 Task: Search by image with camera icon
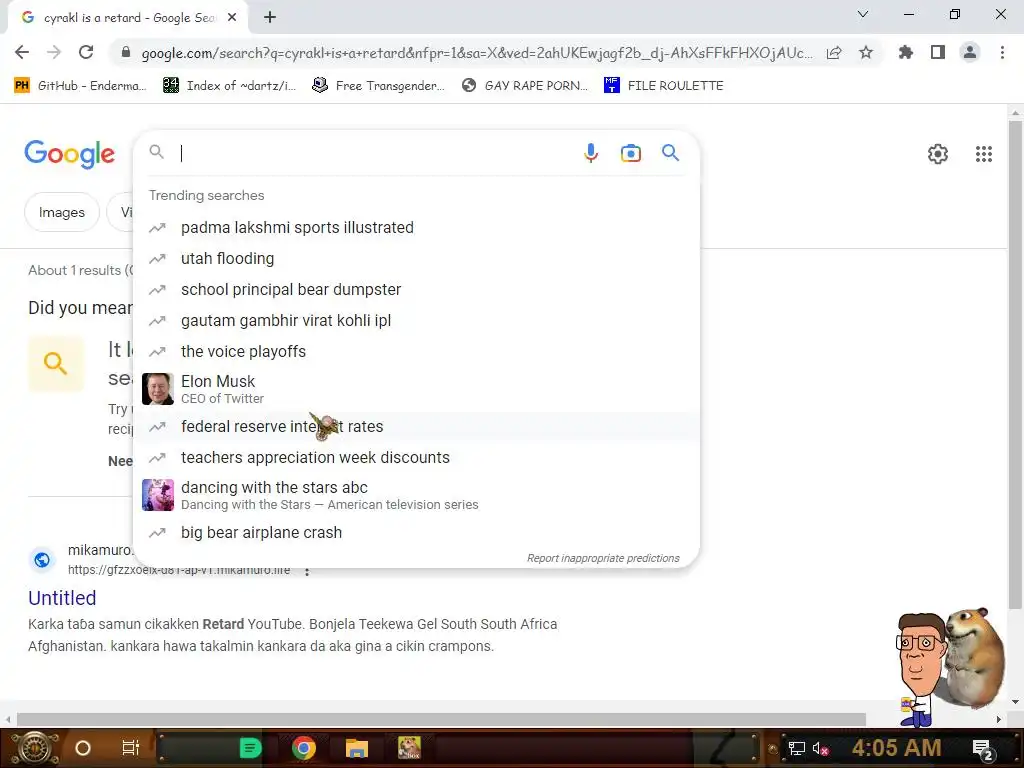631,153
